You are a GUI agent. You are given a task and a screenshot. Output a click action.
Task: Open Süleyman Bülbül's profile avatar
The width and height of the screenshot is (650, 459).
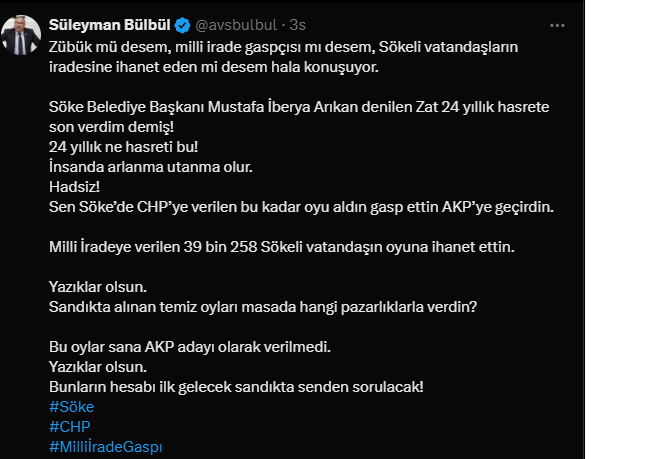pos(21,35)
